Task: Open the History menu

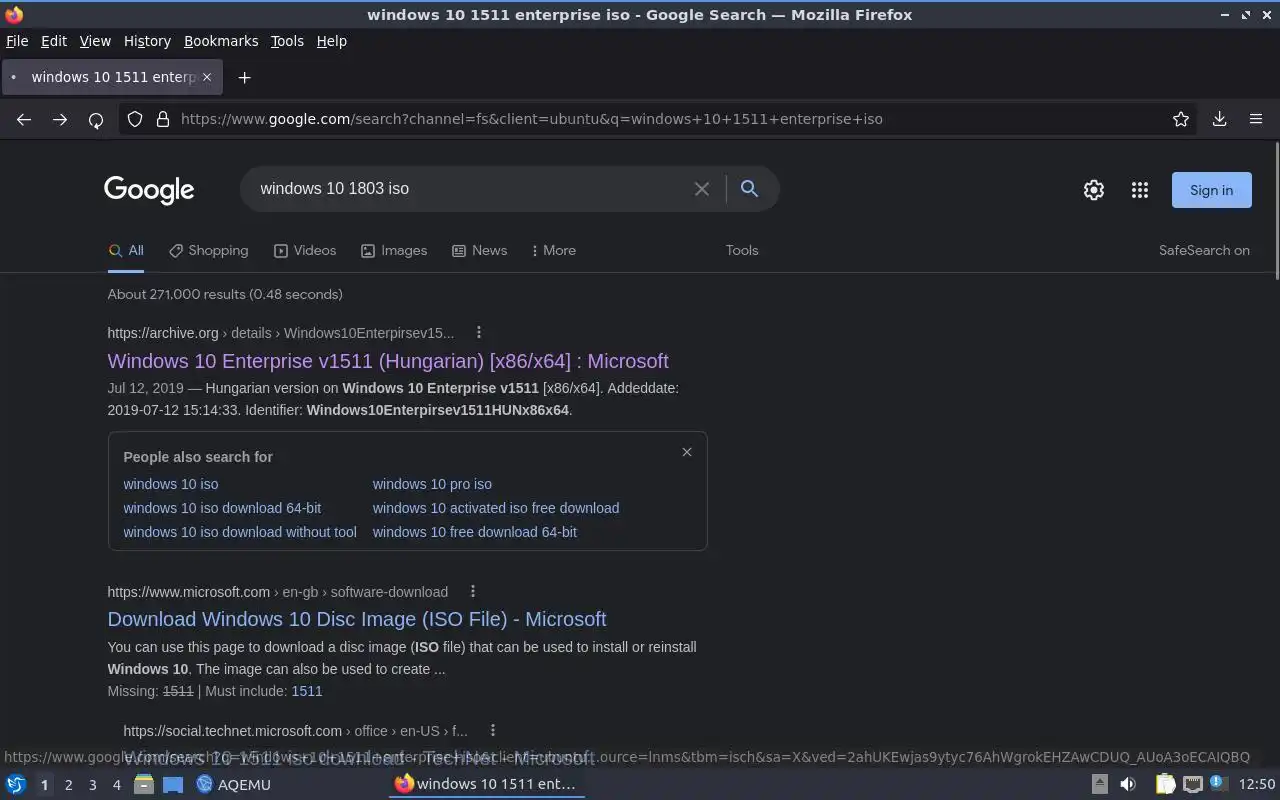Action: click(147, 41)
